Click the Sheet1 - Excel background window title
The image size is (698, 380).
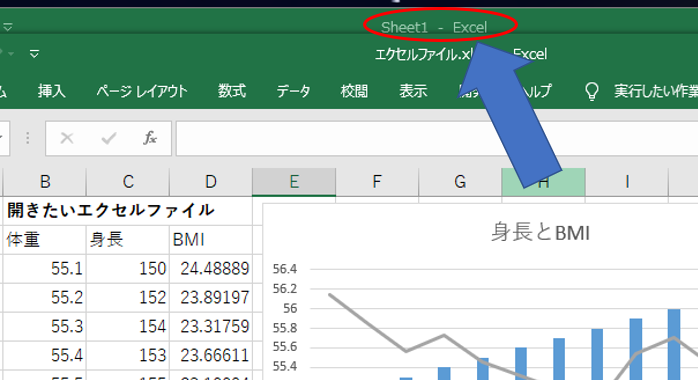click(434, 28)
